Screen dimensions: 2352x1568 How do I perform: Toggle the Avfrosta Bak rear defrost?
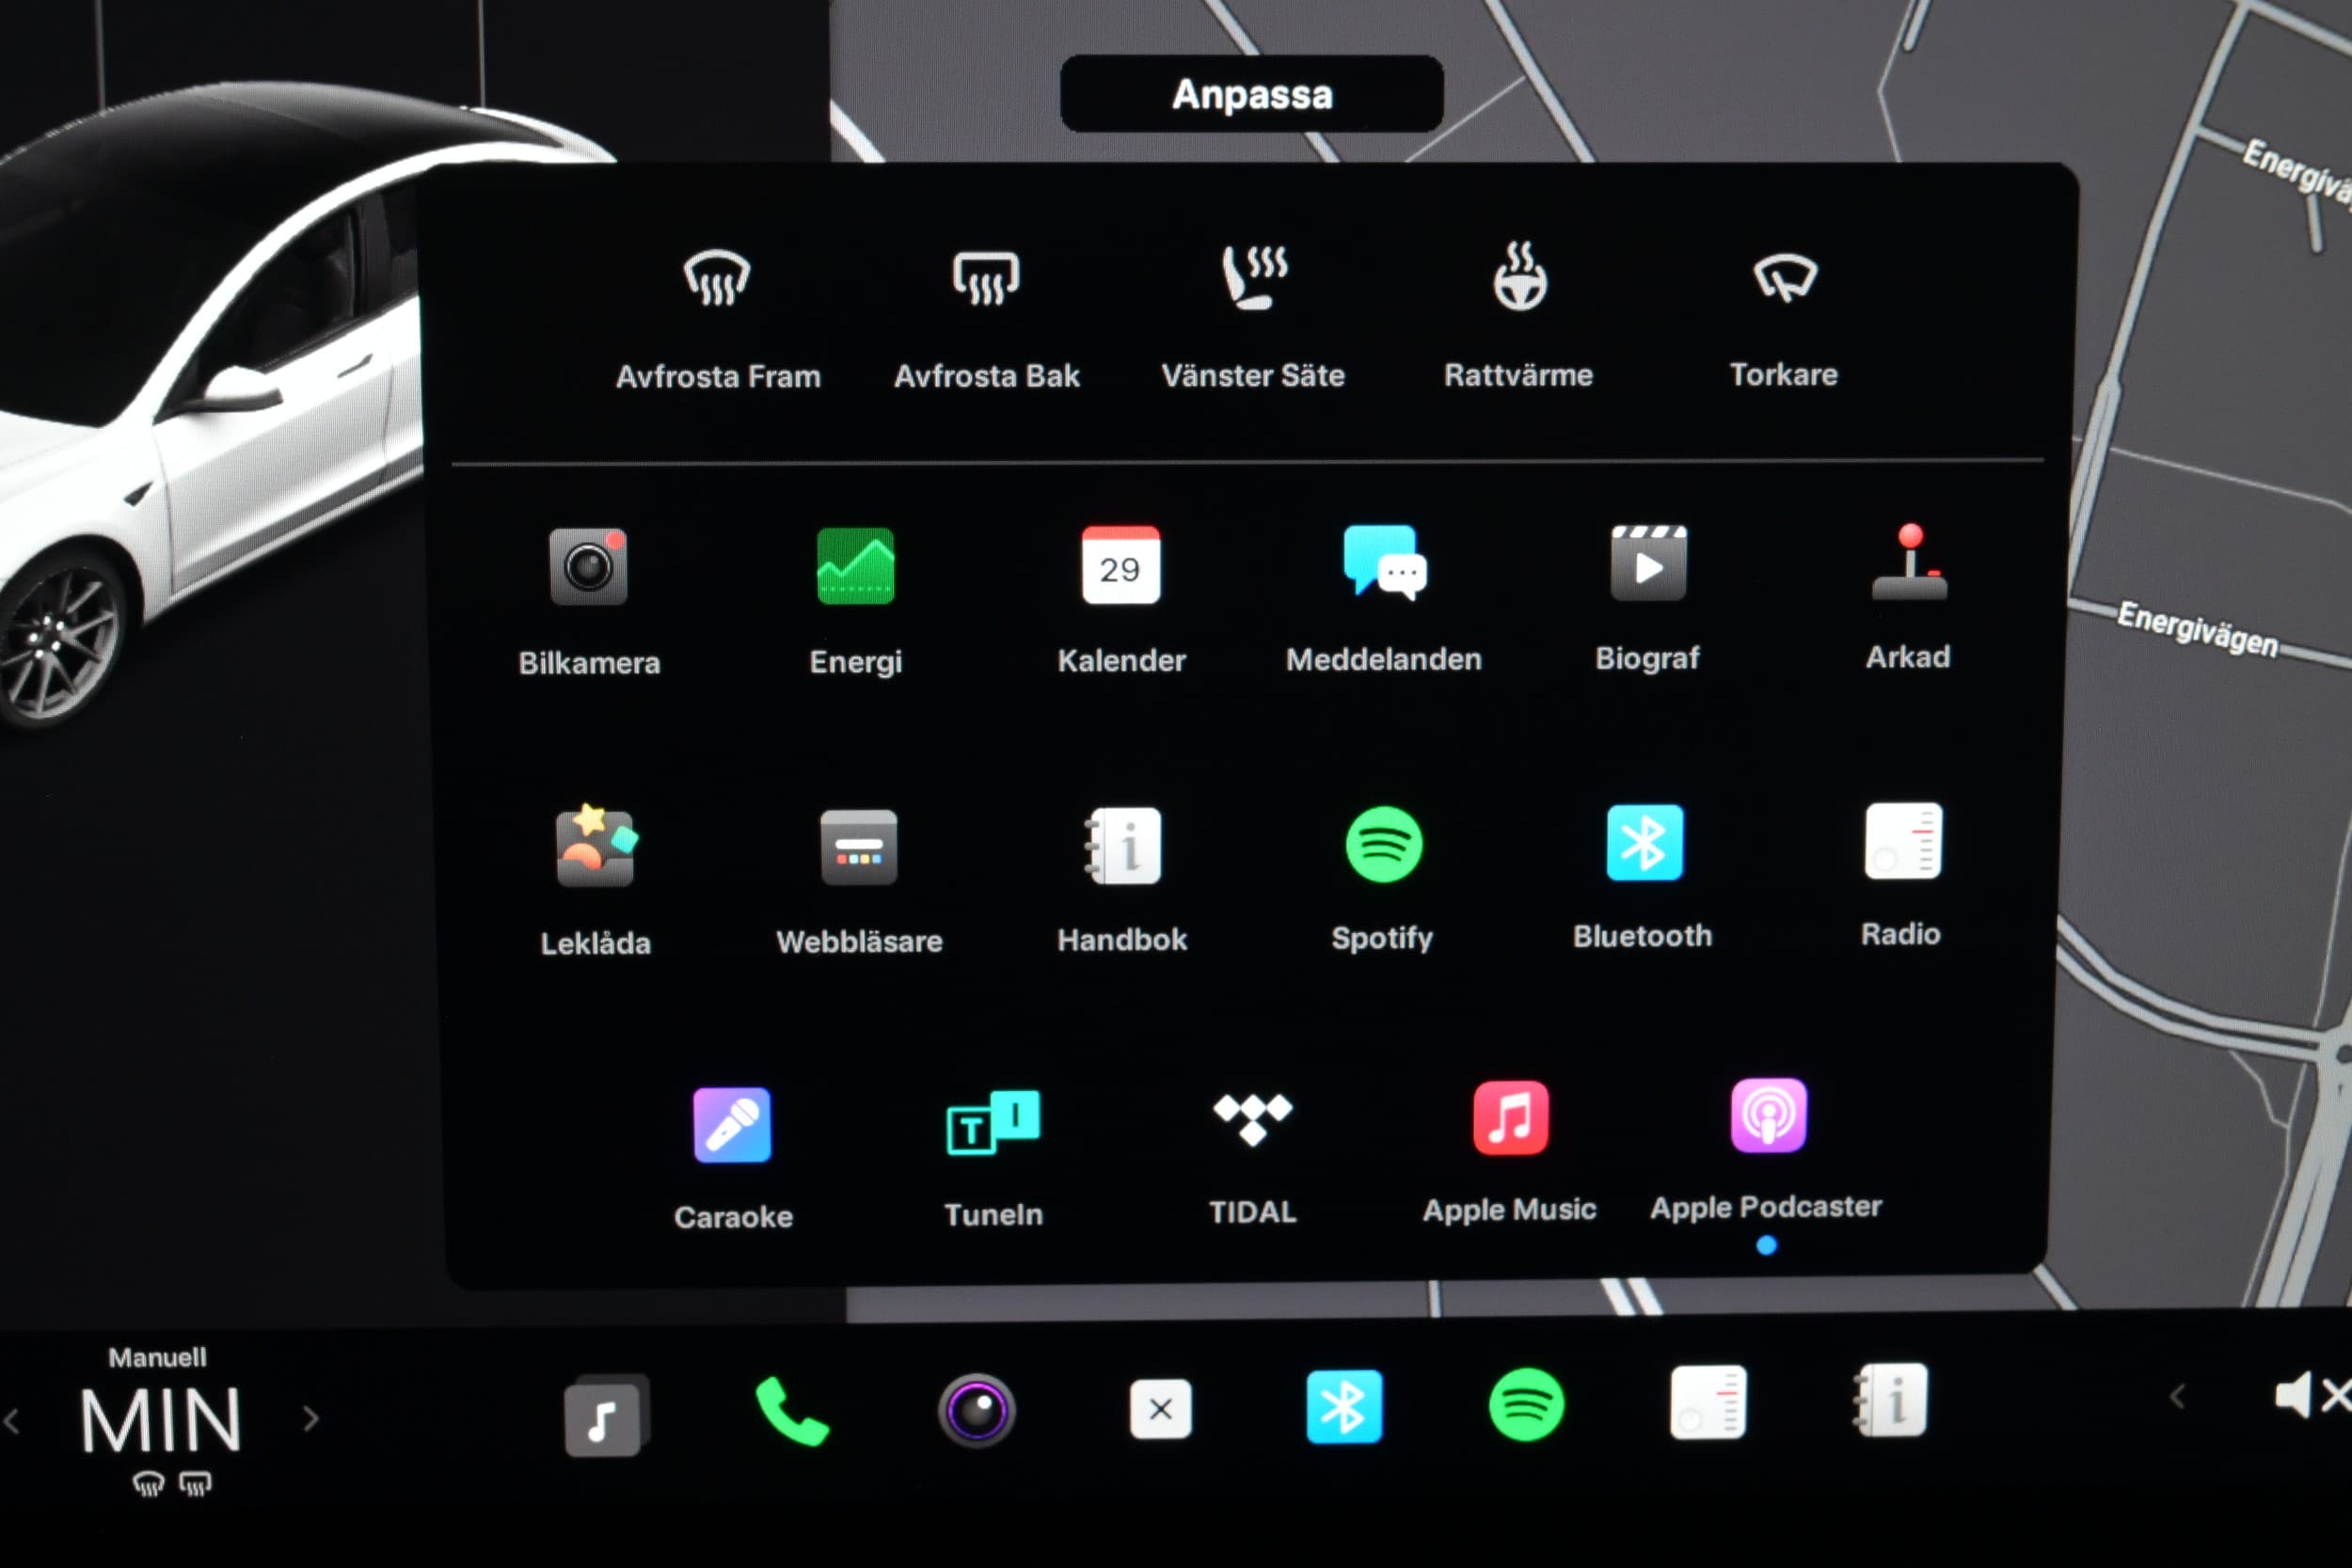pyautogui.click(x=986, y=316)
